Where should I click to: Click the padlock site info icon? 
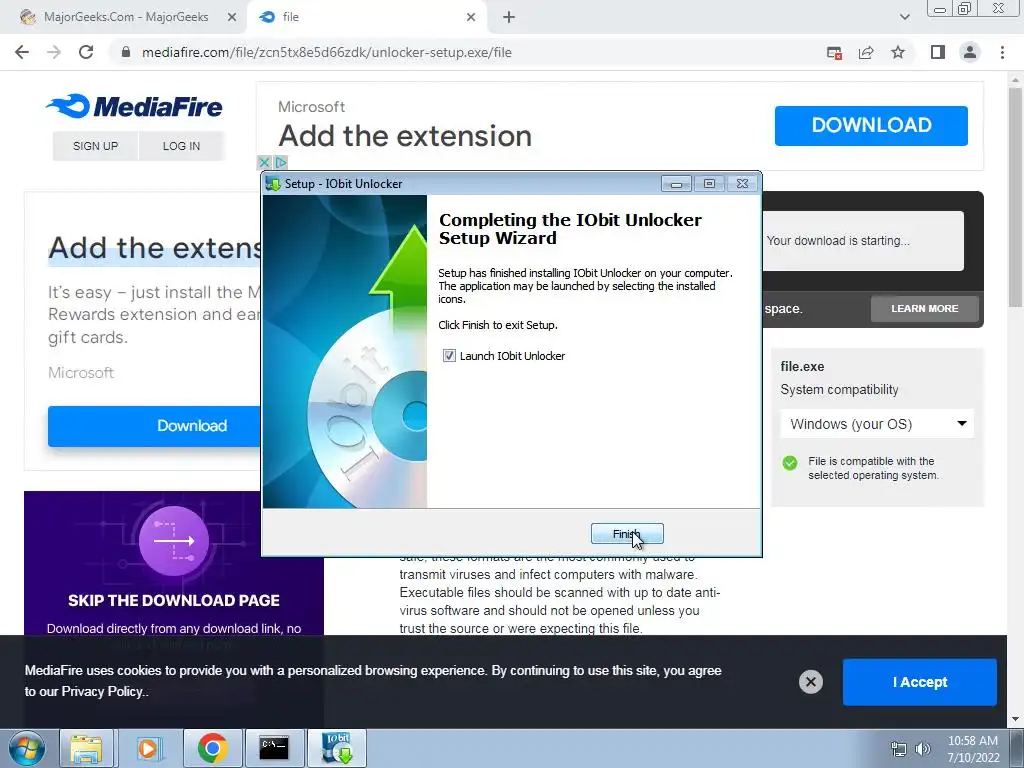126,52
